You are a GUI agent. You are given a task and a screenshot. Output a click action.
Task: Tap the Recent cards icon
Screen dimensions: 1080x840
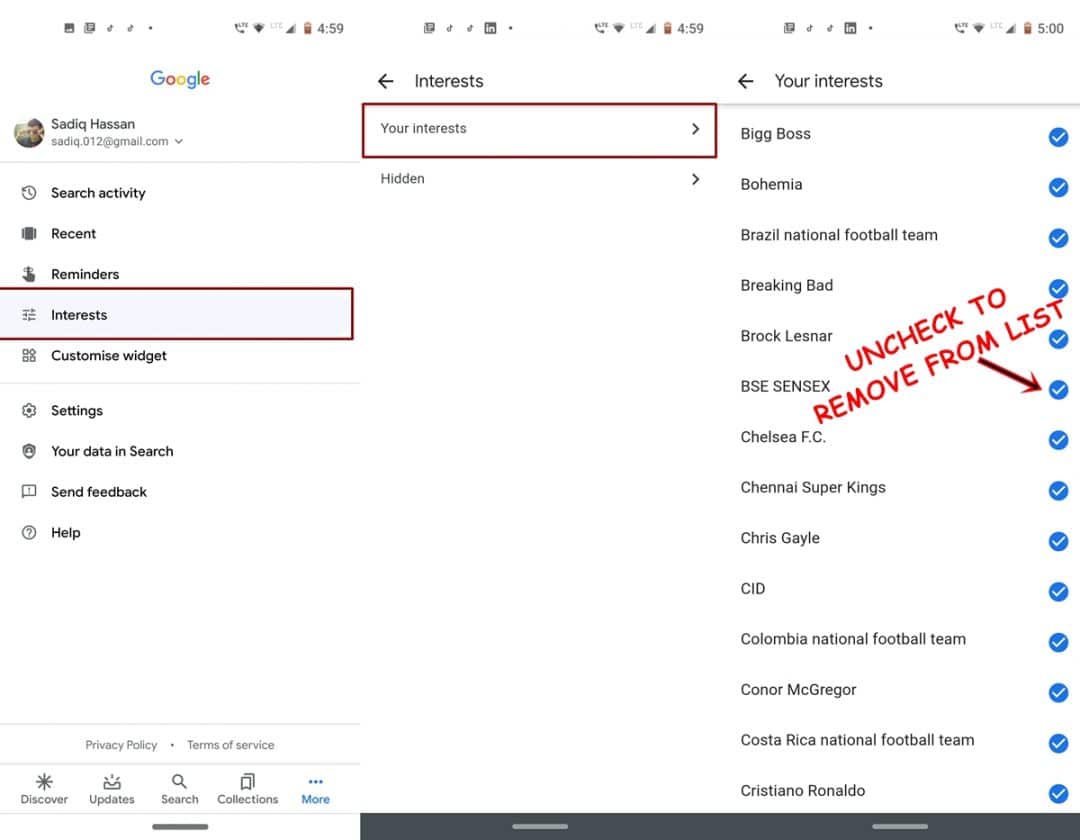point(29,233)
